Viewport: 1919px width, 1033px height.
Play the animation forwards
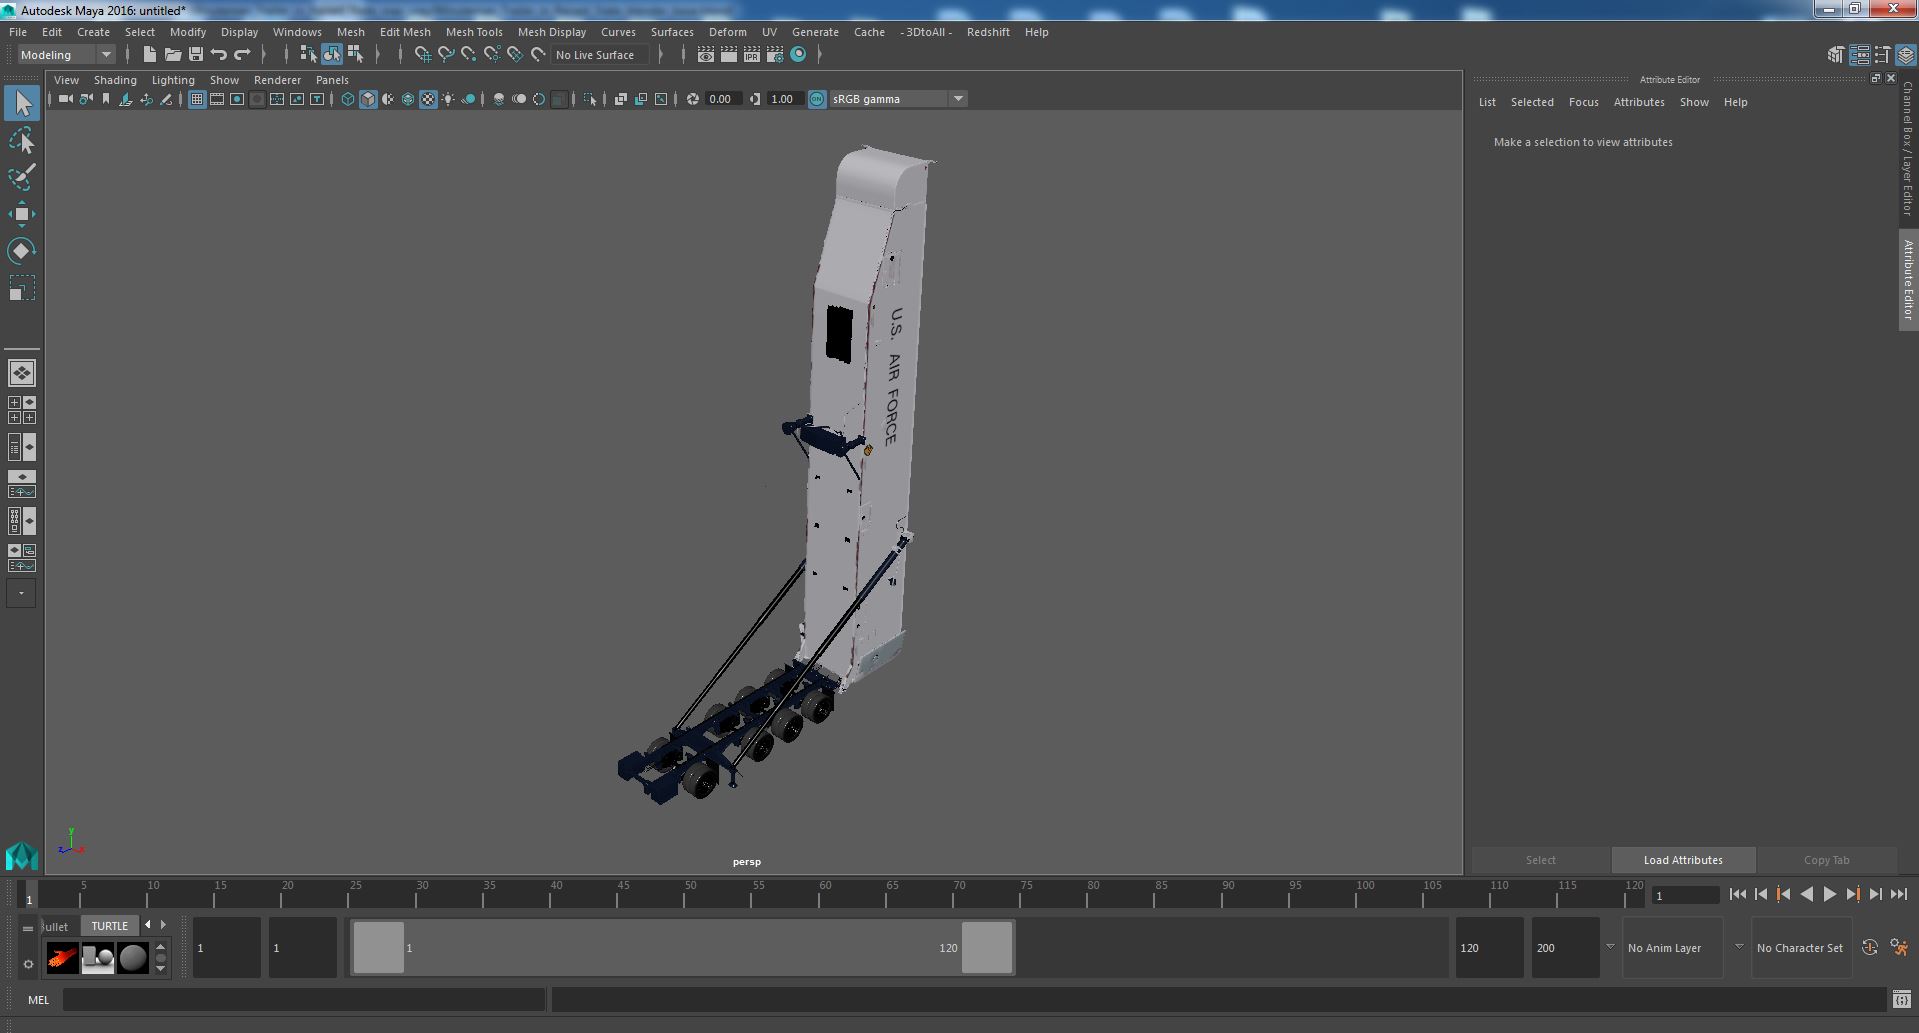pos(1829,895)
